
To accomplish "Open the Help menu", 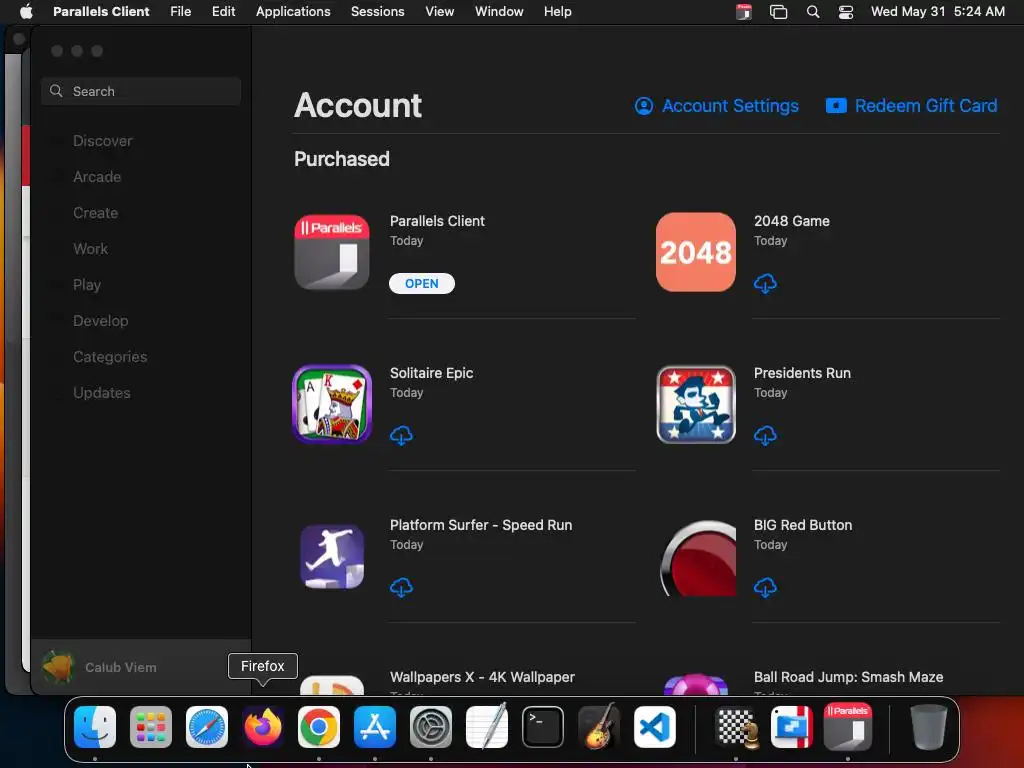I will coord(558,12).
